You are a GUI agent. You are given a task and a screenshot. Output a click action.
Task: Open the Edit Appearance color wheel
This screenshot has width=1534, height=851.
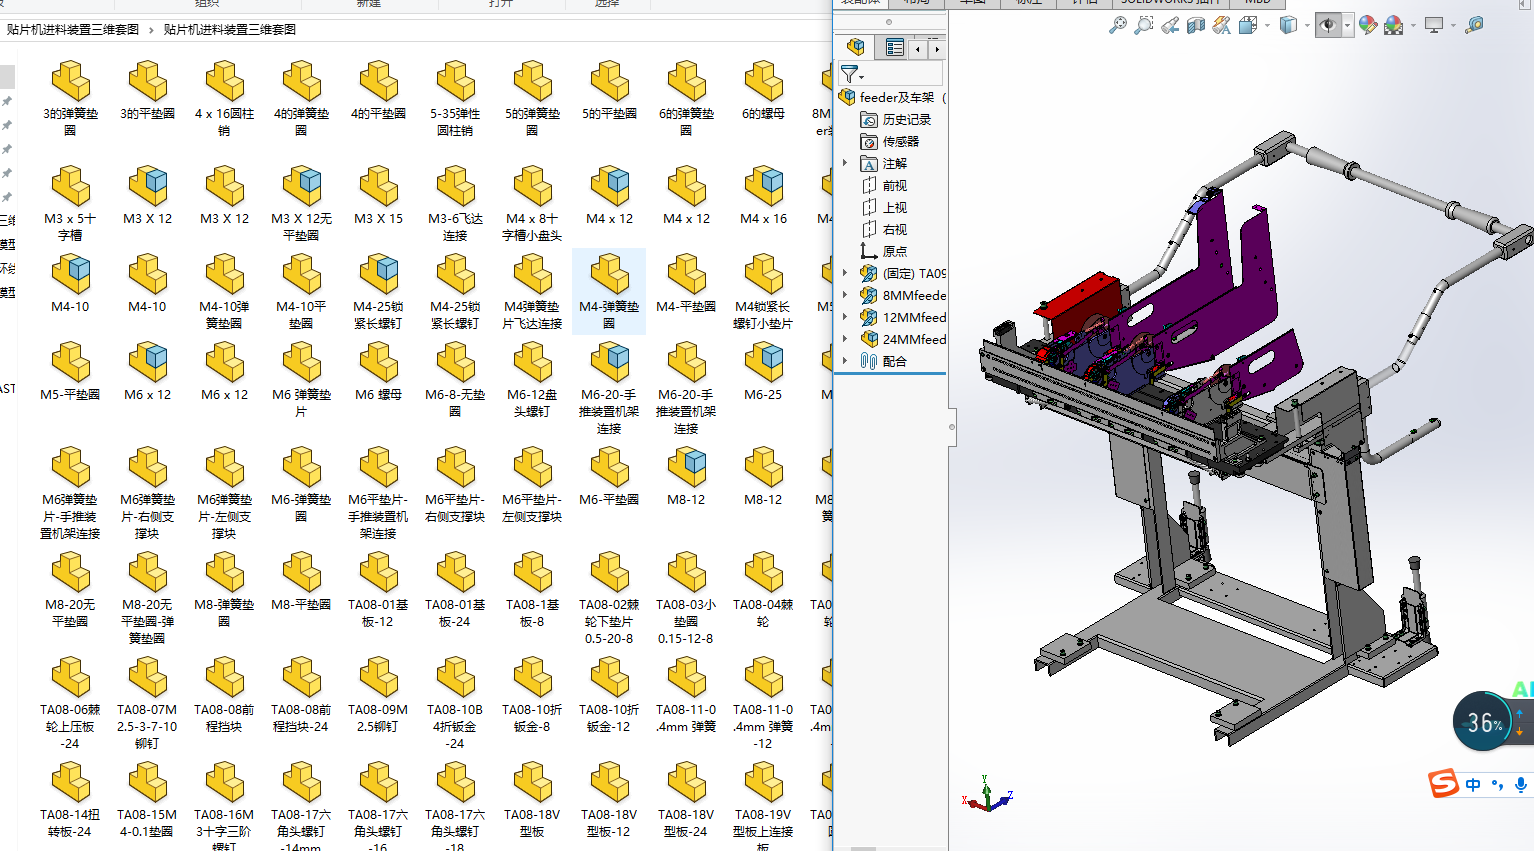(1368, 25)
